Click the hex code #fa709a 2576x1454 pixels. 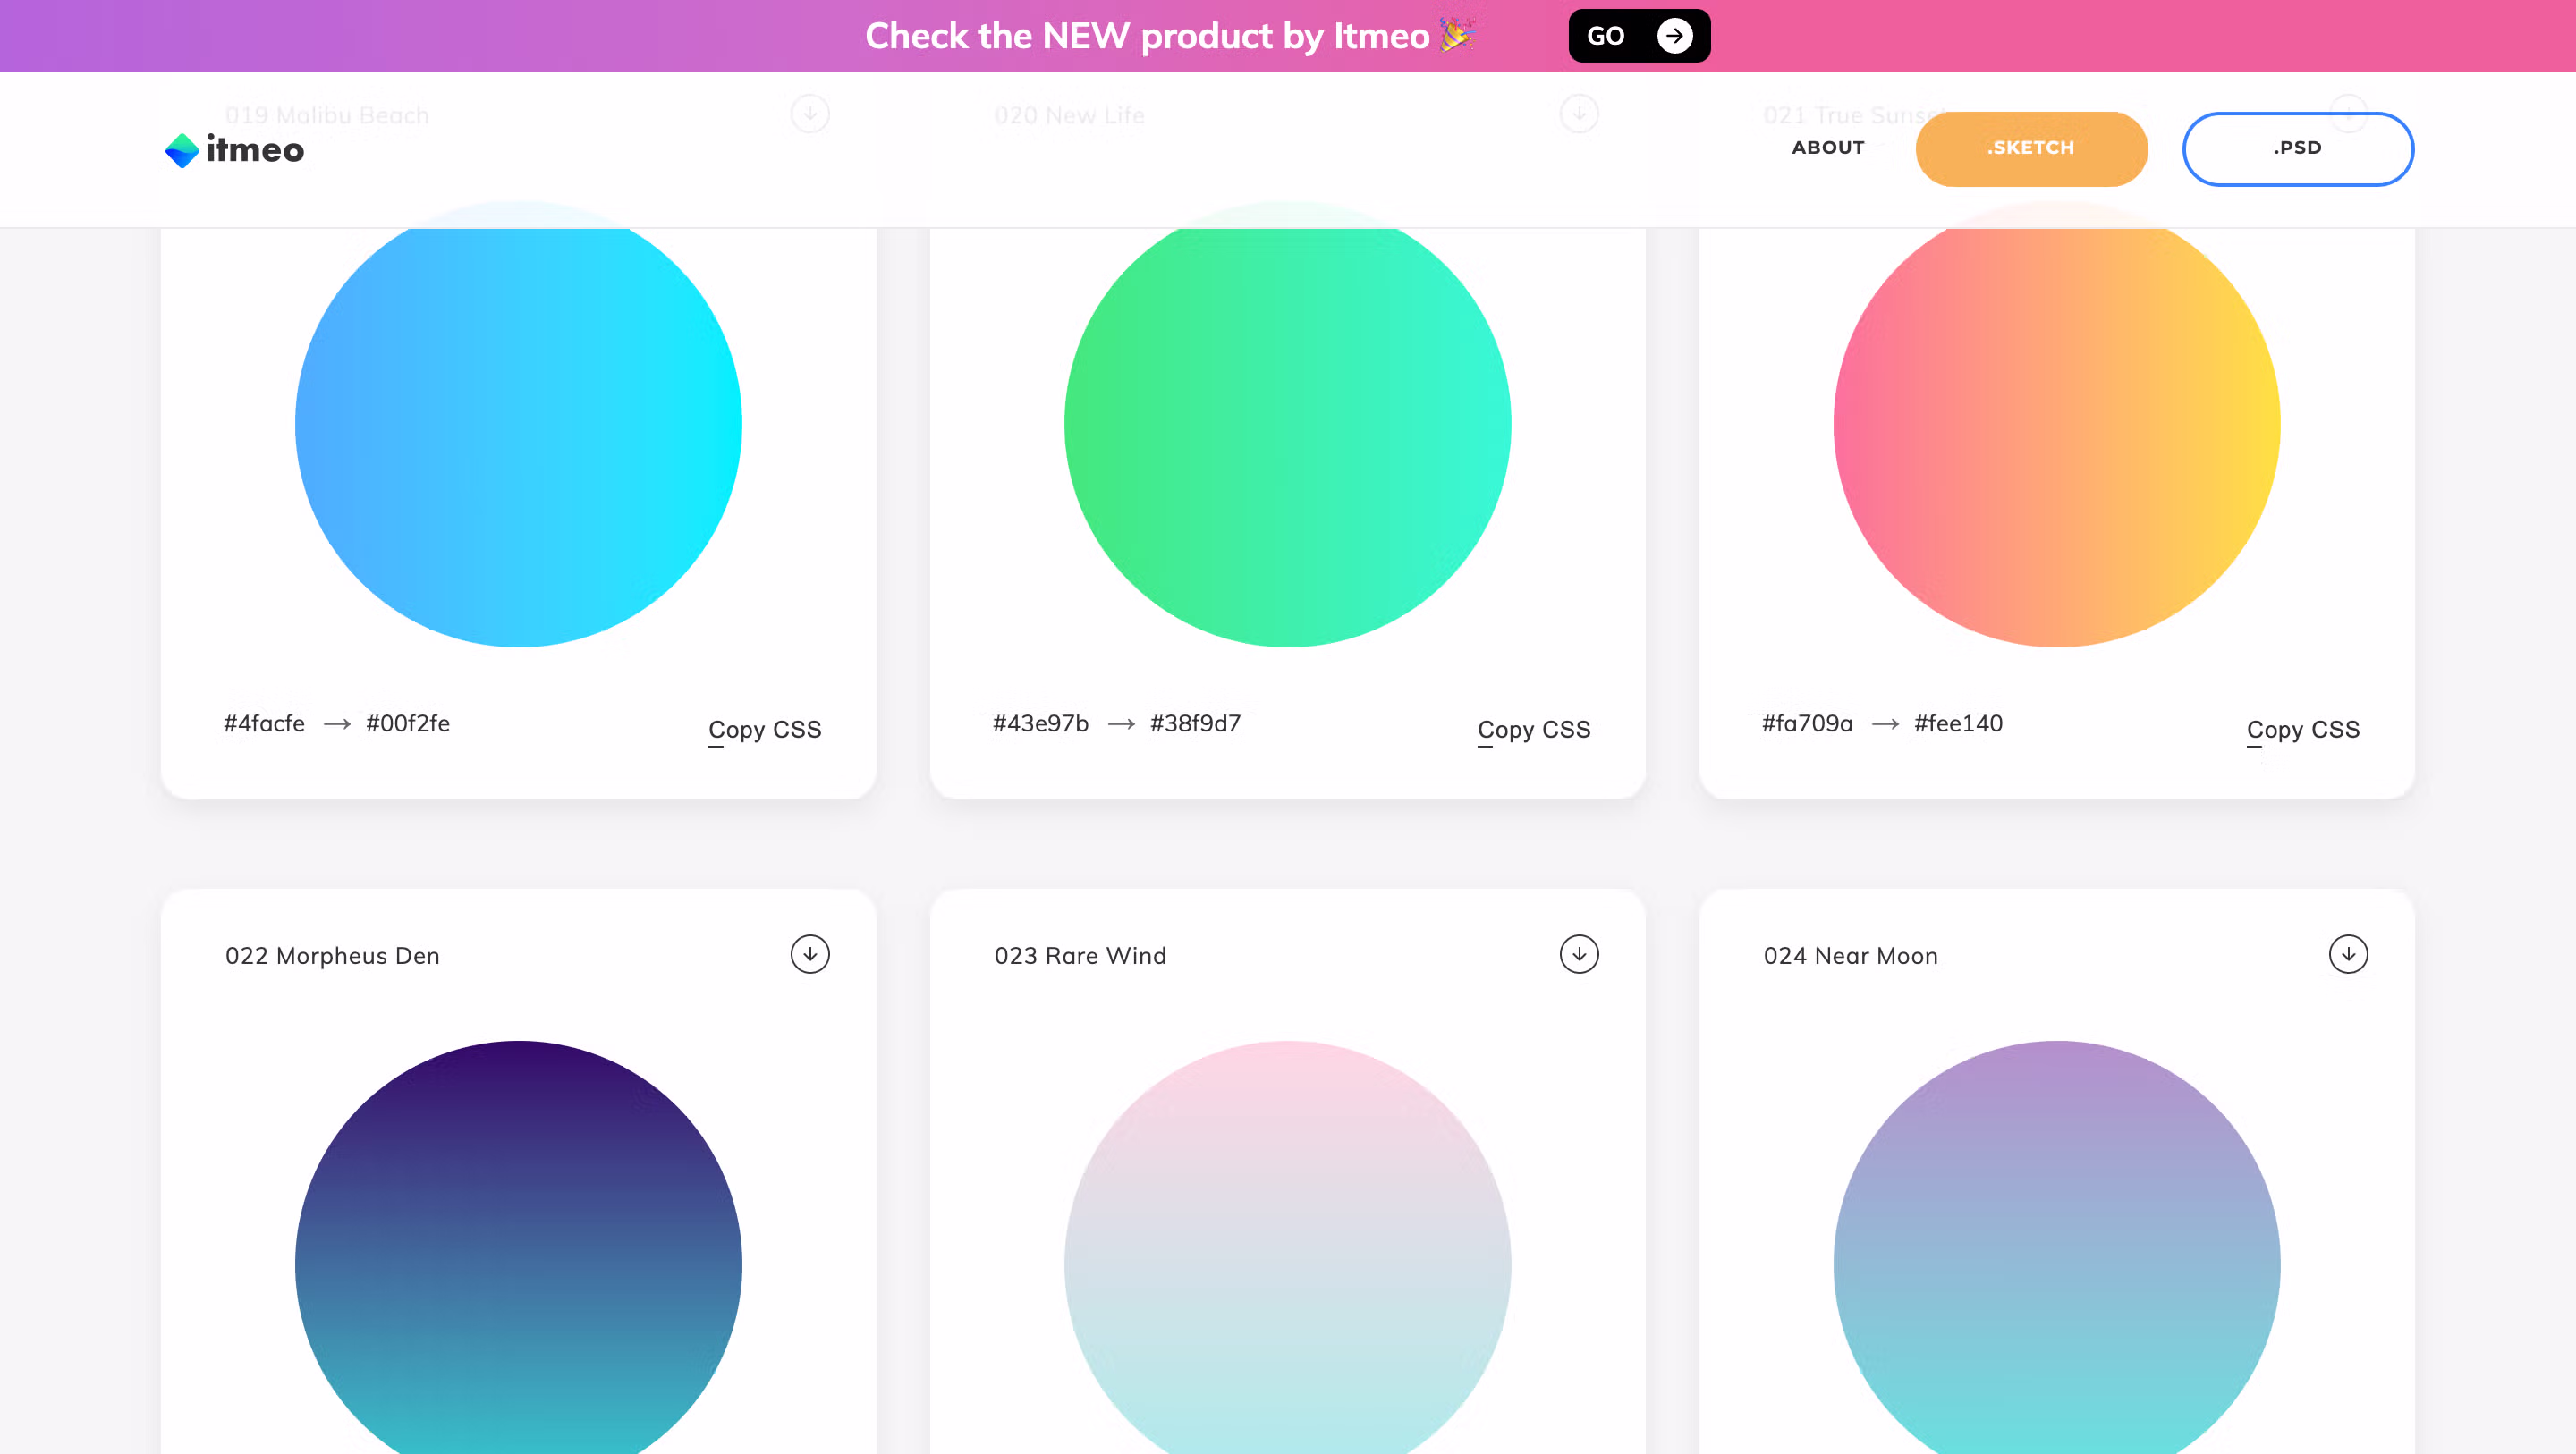pos(1807,723)
